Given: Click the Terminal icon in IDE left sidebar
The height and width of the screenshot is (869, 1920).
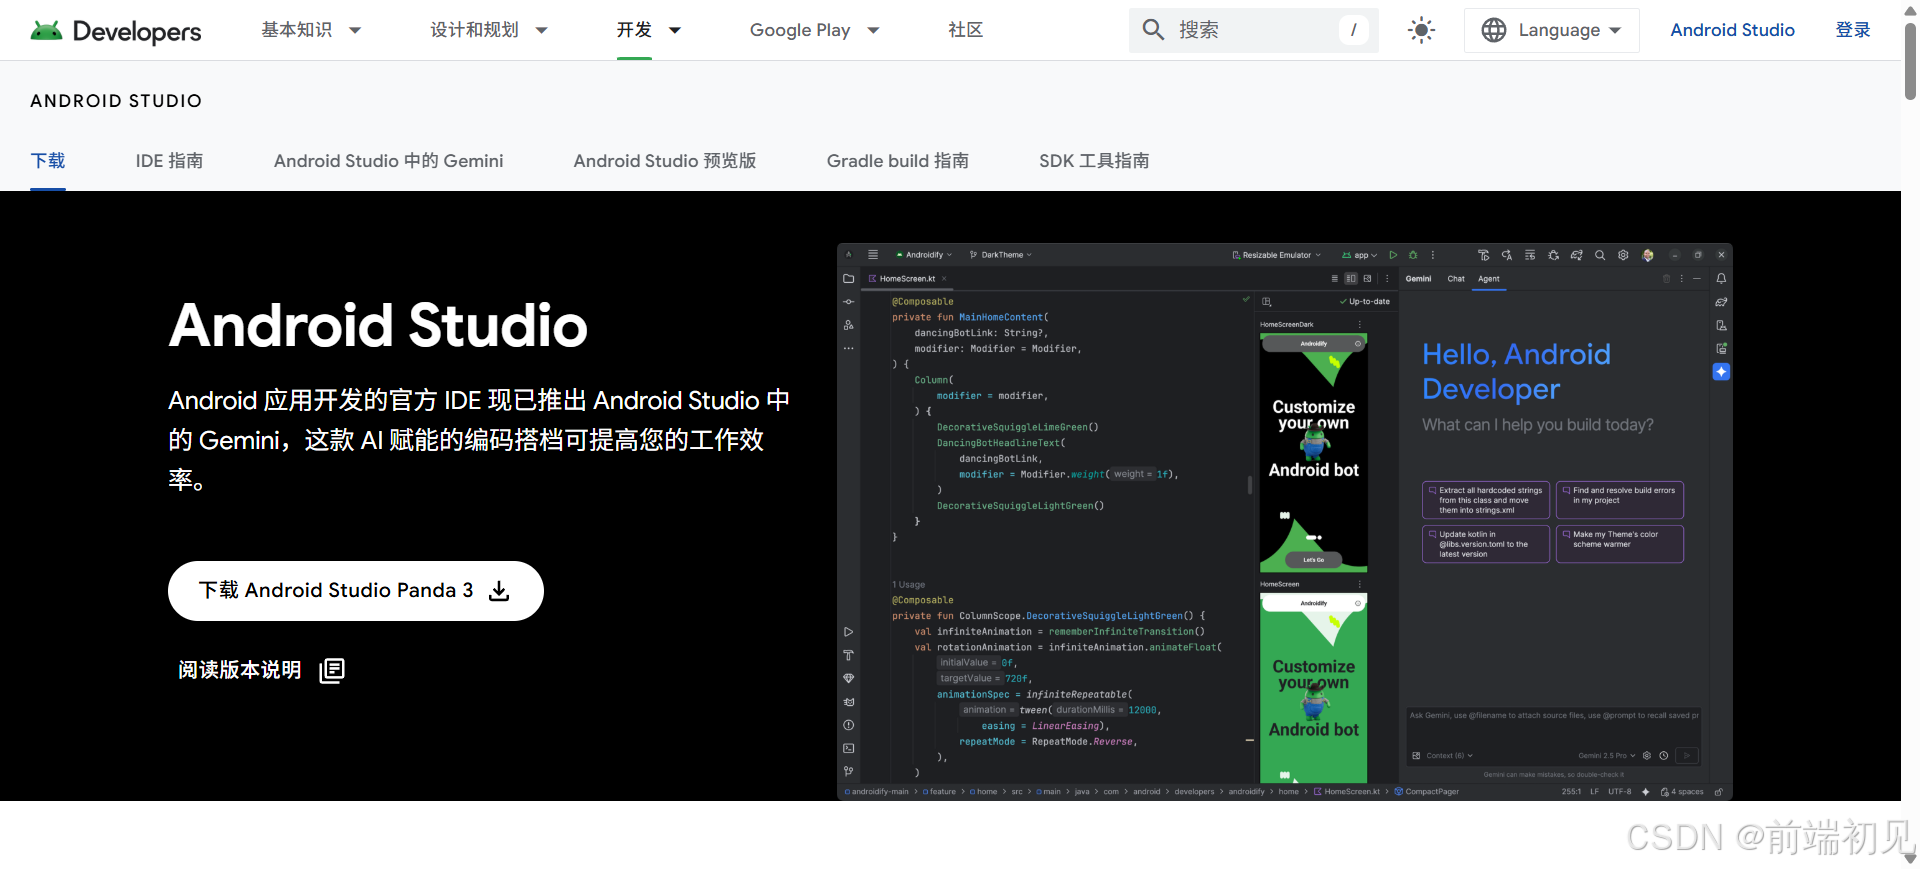Looking at the screenshot, I should pyautogui.click(x=849, y=748).
